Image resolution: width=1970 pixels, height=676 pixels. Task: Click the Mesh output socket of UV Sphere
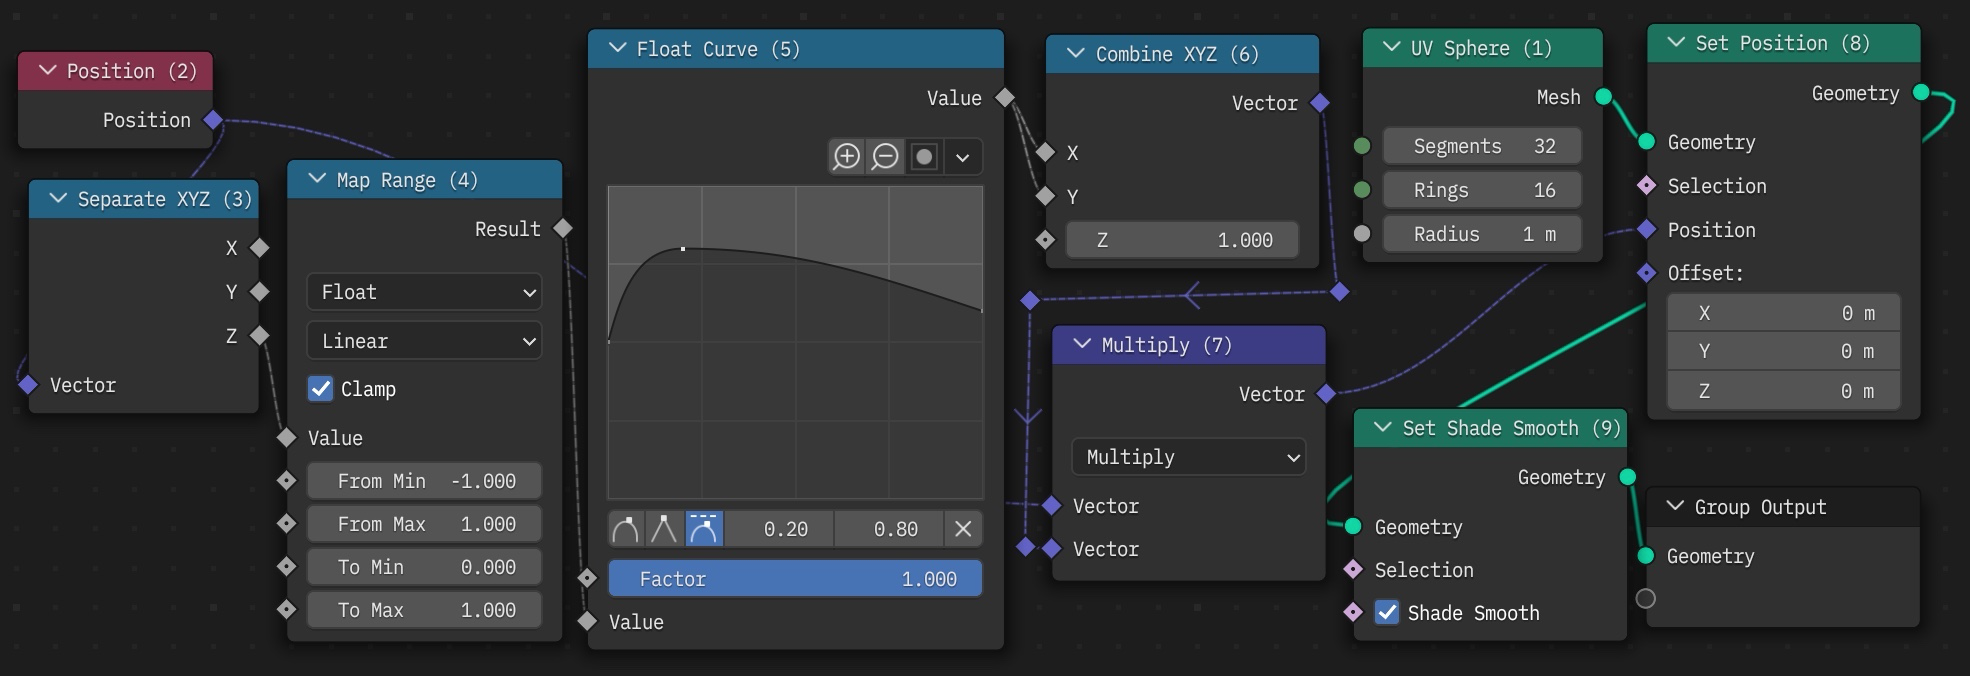pyautogui.click(x=1603, y=97)
